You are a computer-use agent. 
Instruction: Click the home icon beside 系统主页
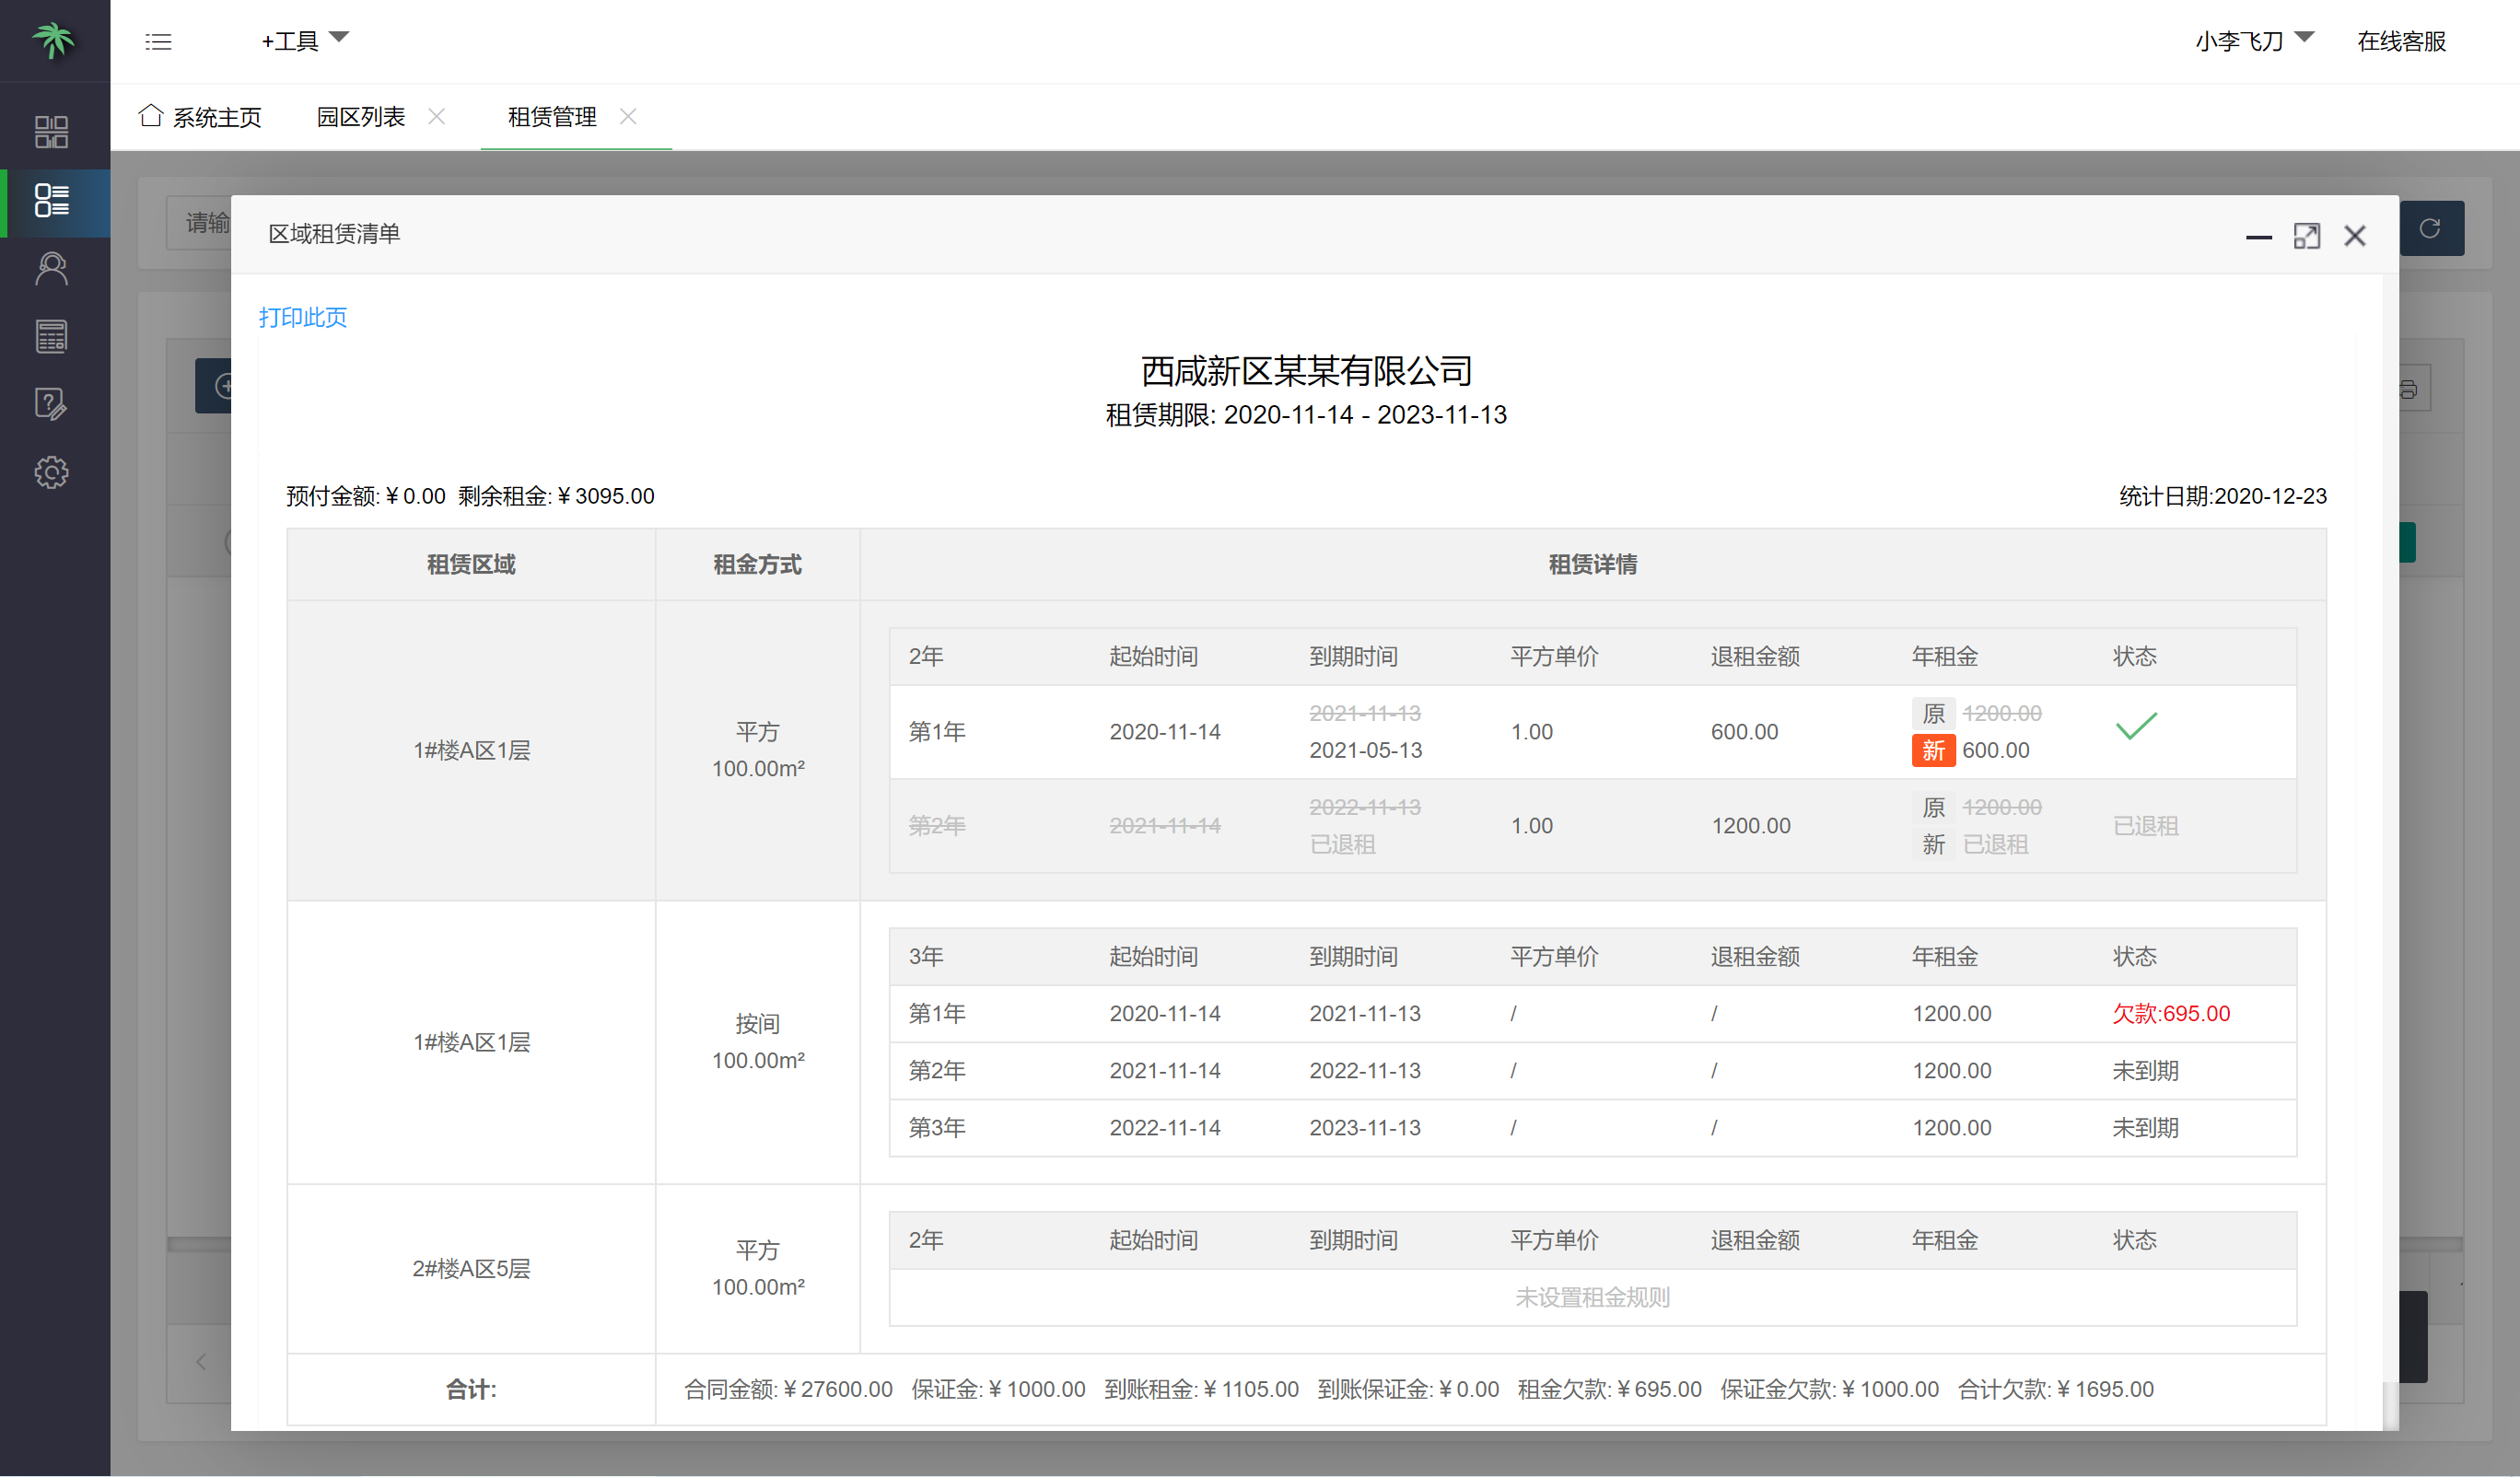point(151,116)
